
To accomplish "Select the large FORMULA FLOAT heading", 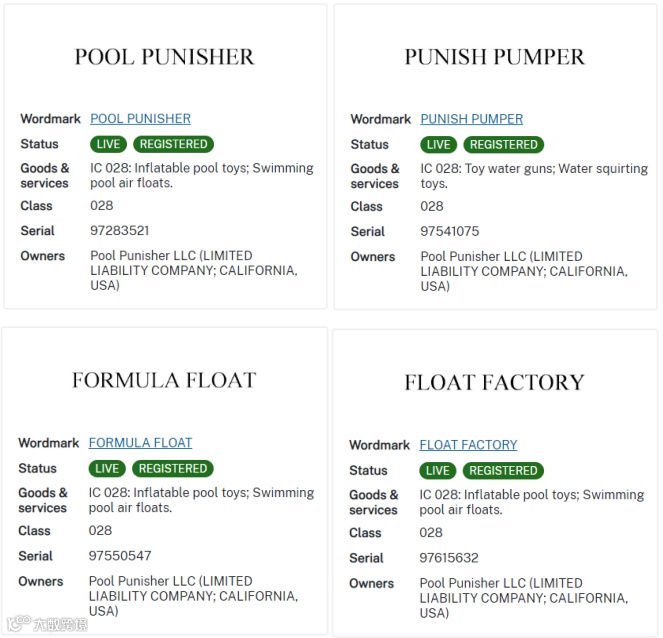I will pos(164,380).
